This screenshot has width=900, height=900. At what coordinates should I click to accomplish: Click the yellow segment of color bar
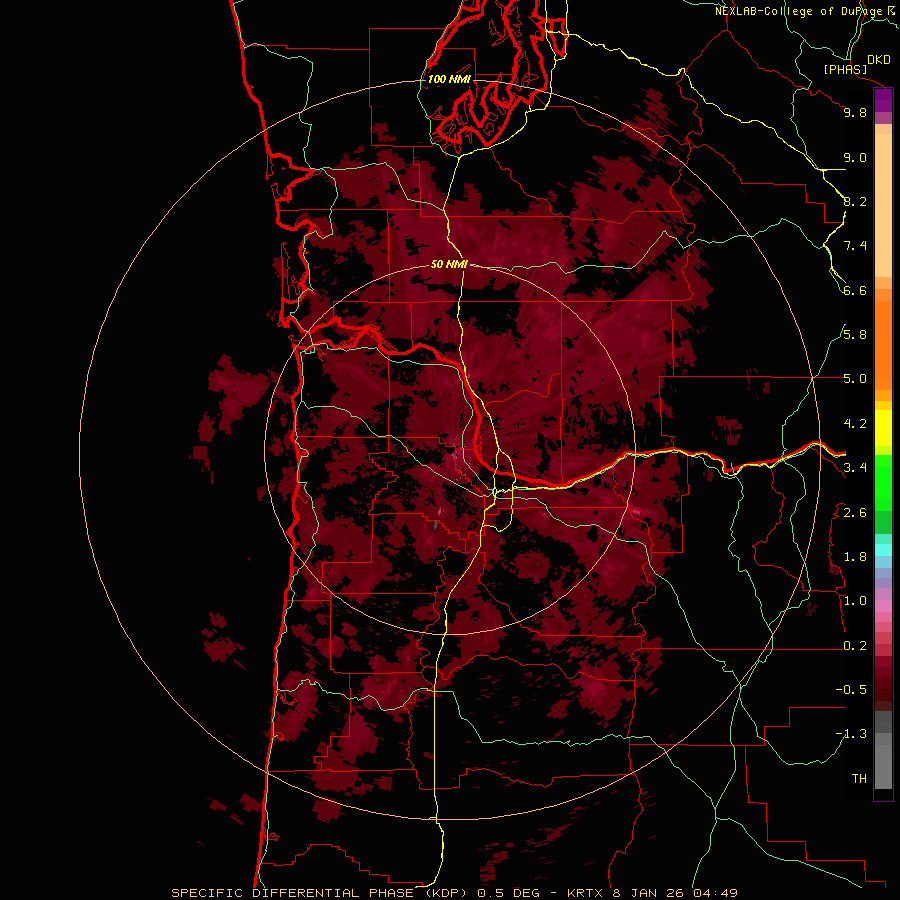tap(883, 428)
